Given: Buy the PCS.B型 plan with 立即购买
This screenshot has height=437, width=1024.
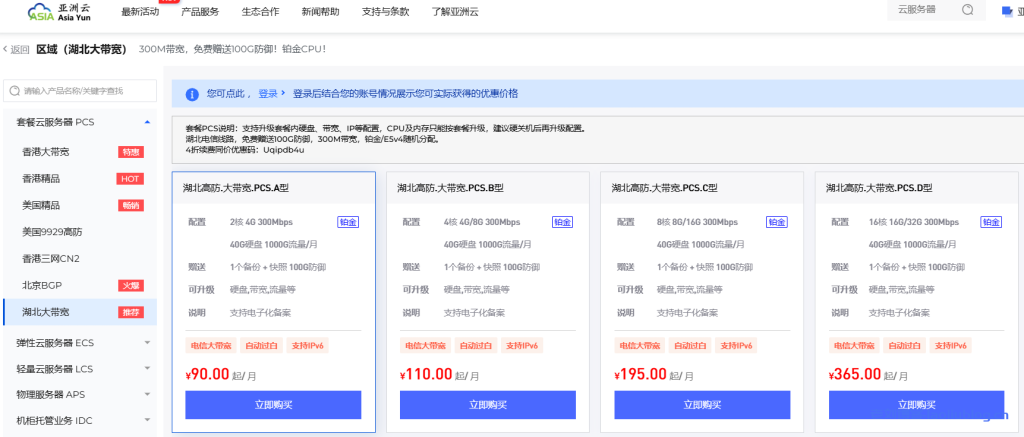Looking at the screenshot, I should tap(488, 405).
